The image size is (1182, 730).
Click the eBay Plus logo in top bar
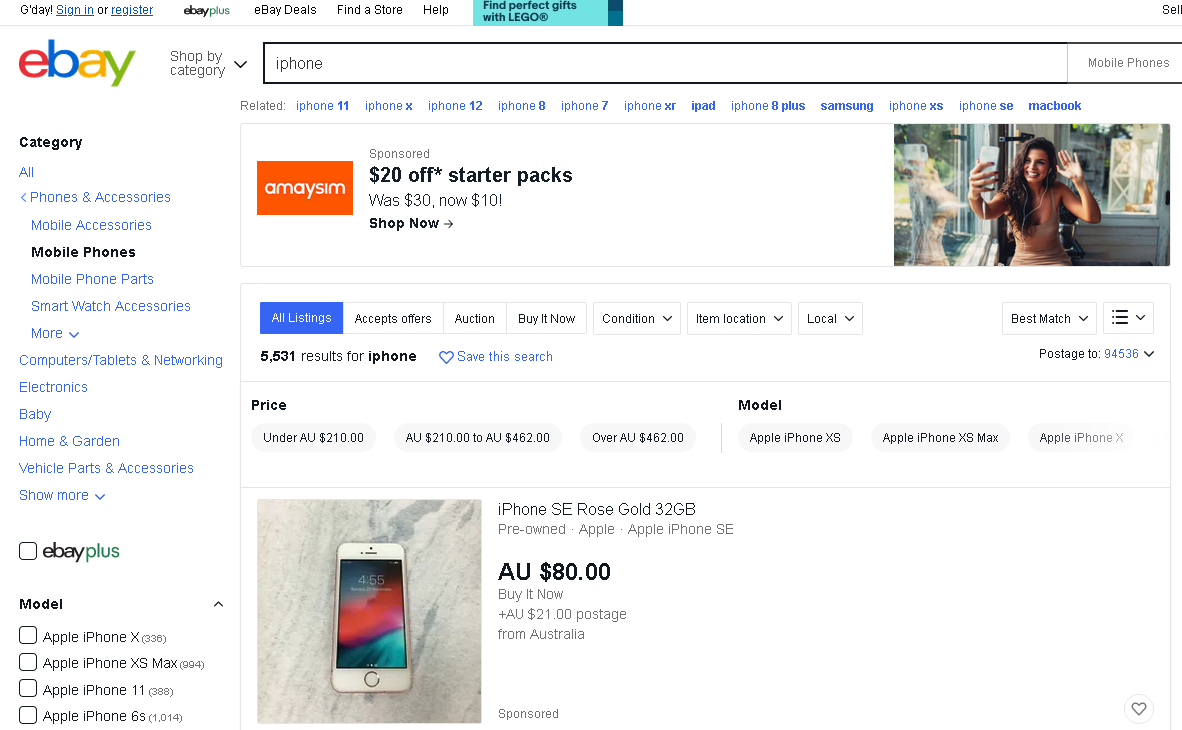click(x=207, y=10)
